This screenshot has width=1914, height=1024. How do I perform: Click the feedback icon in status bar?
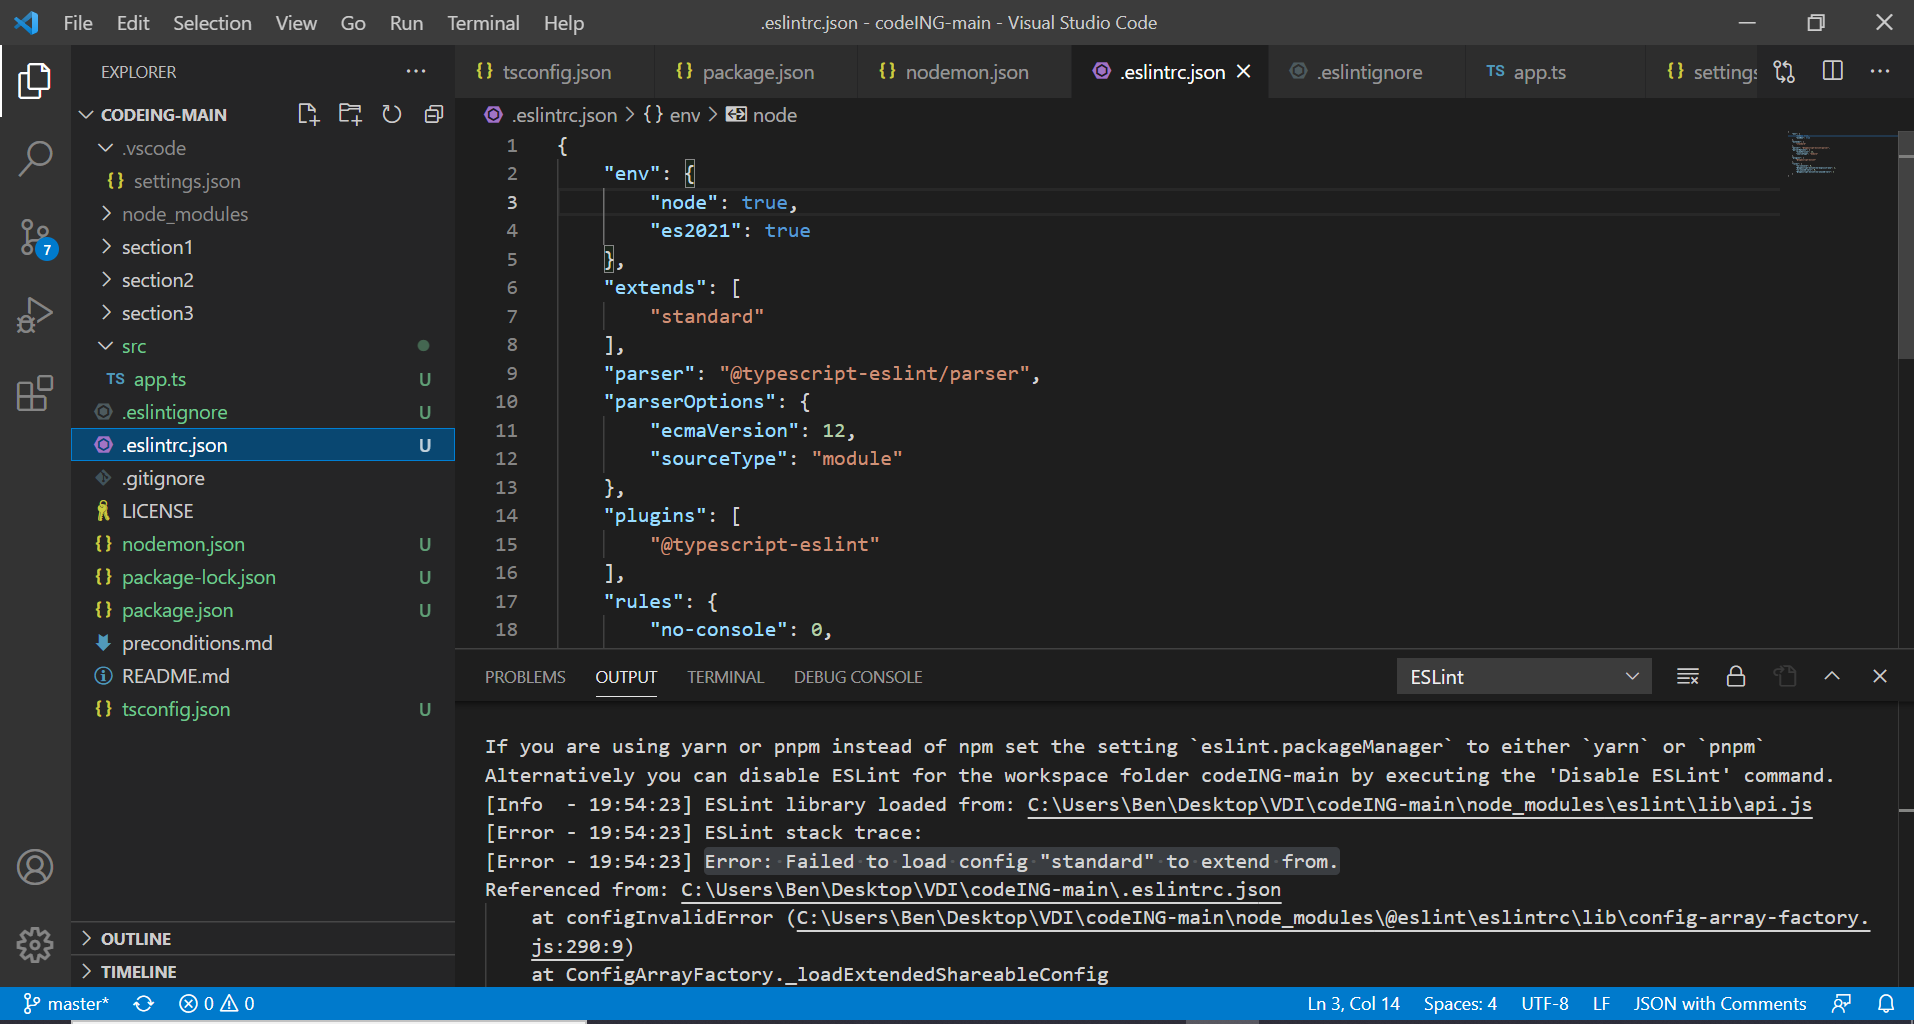(1841, 1003)
